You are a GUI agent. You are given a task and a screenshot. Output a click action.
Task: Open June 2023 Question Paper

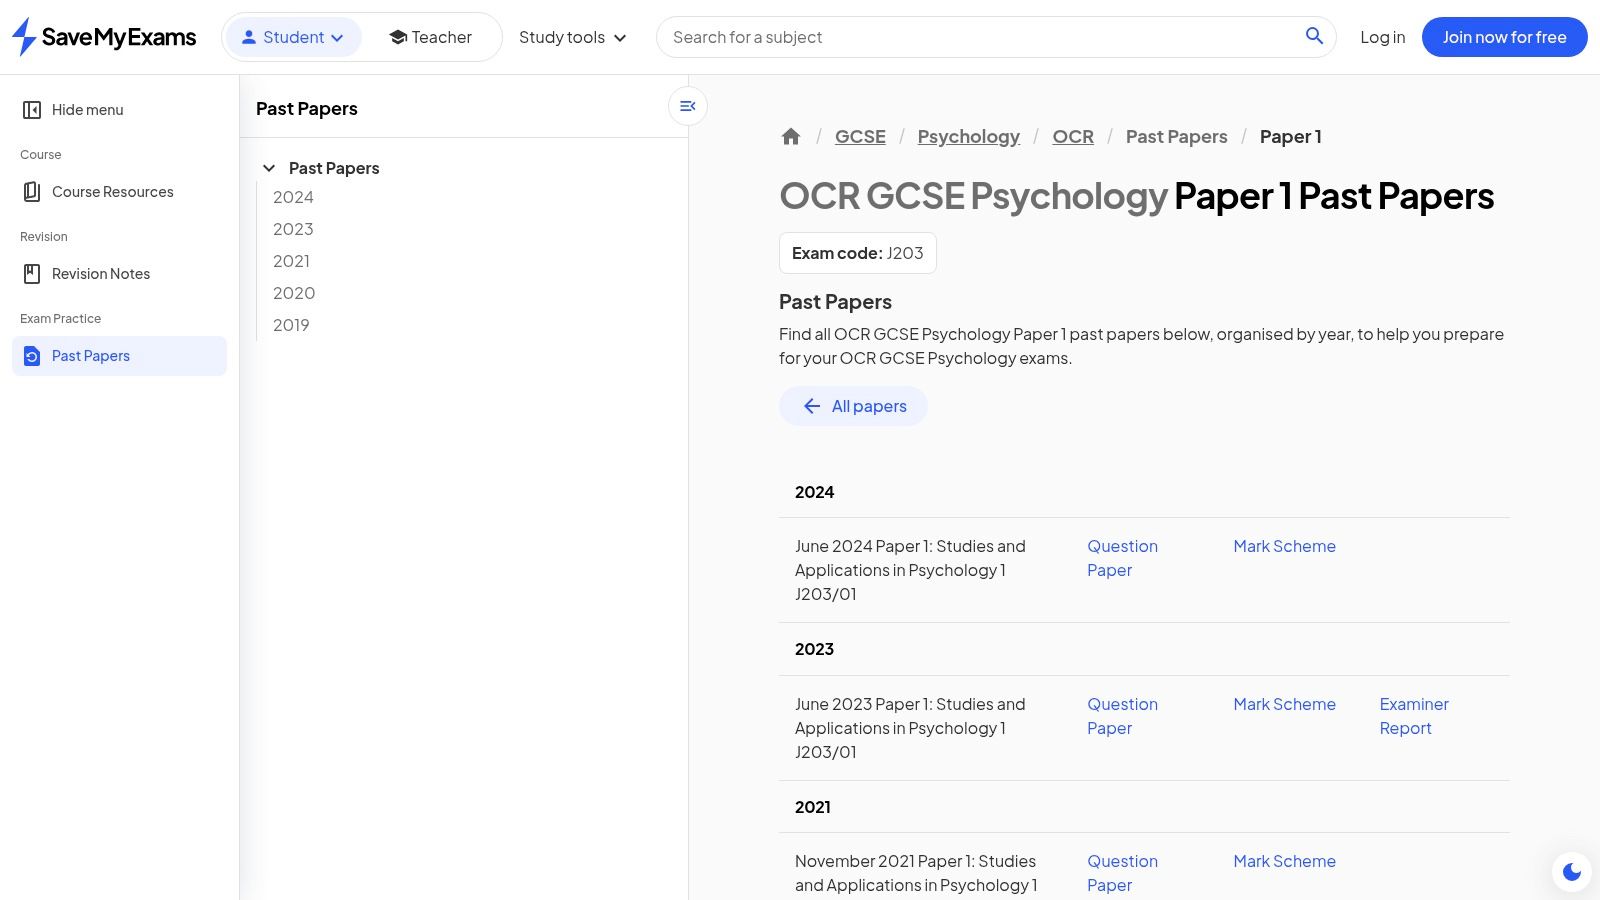coord(1122,716)
